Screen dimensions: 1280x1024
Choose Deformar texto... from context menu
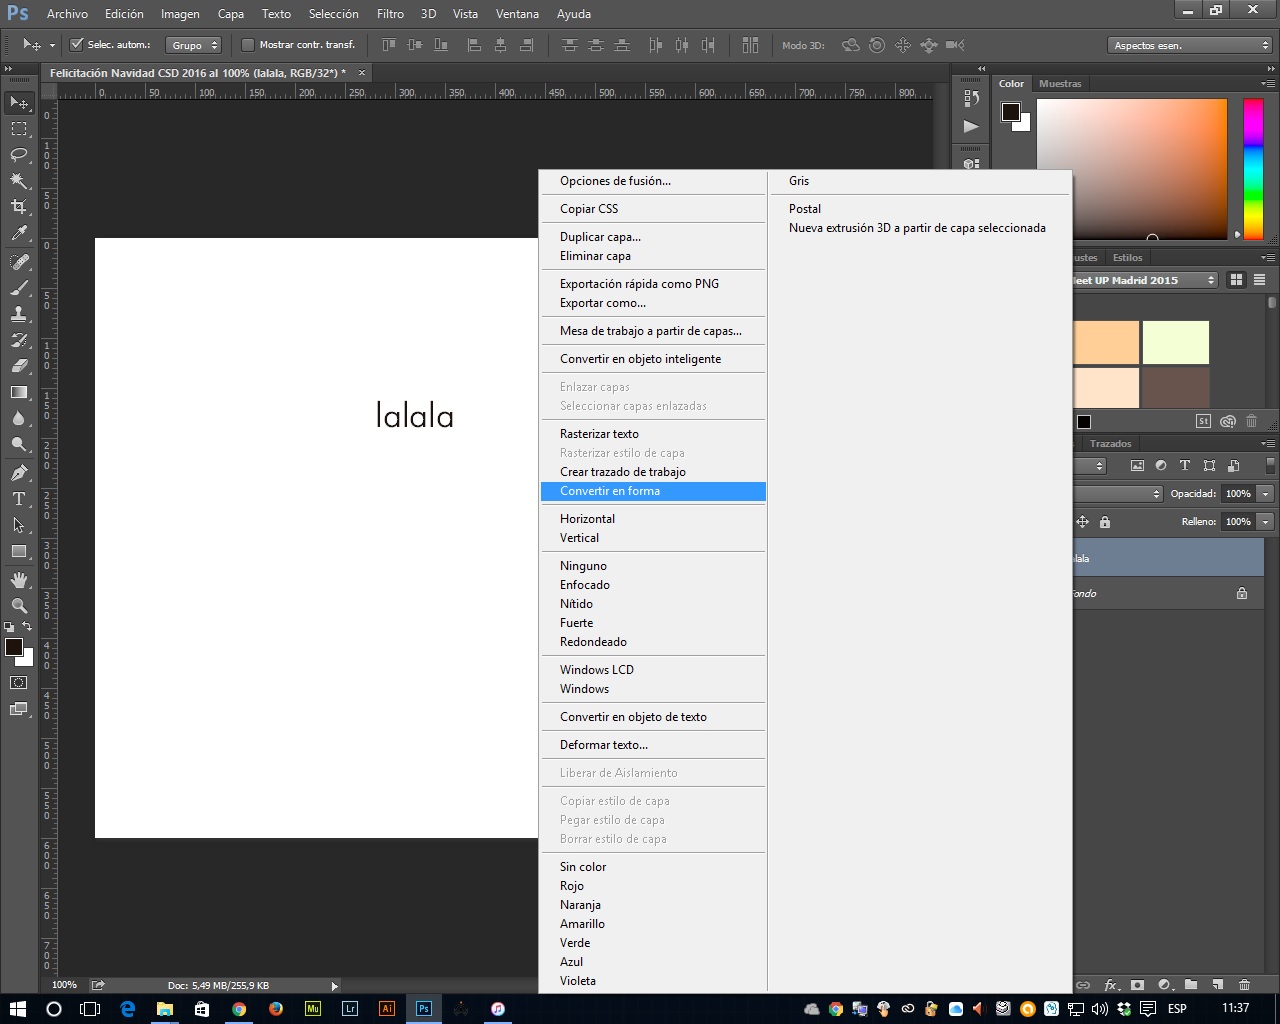point(653,745)
